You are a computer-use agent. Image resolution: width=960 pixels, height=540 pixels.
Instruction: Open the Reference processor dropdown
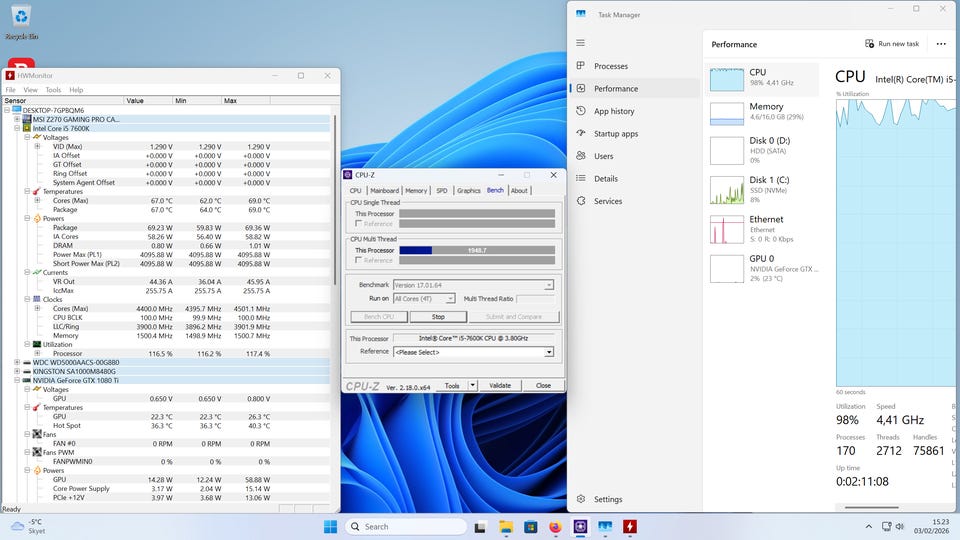click(549, 352)
